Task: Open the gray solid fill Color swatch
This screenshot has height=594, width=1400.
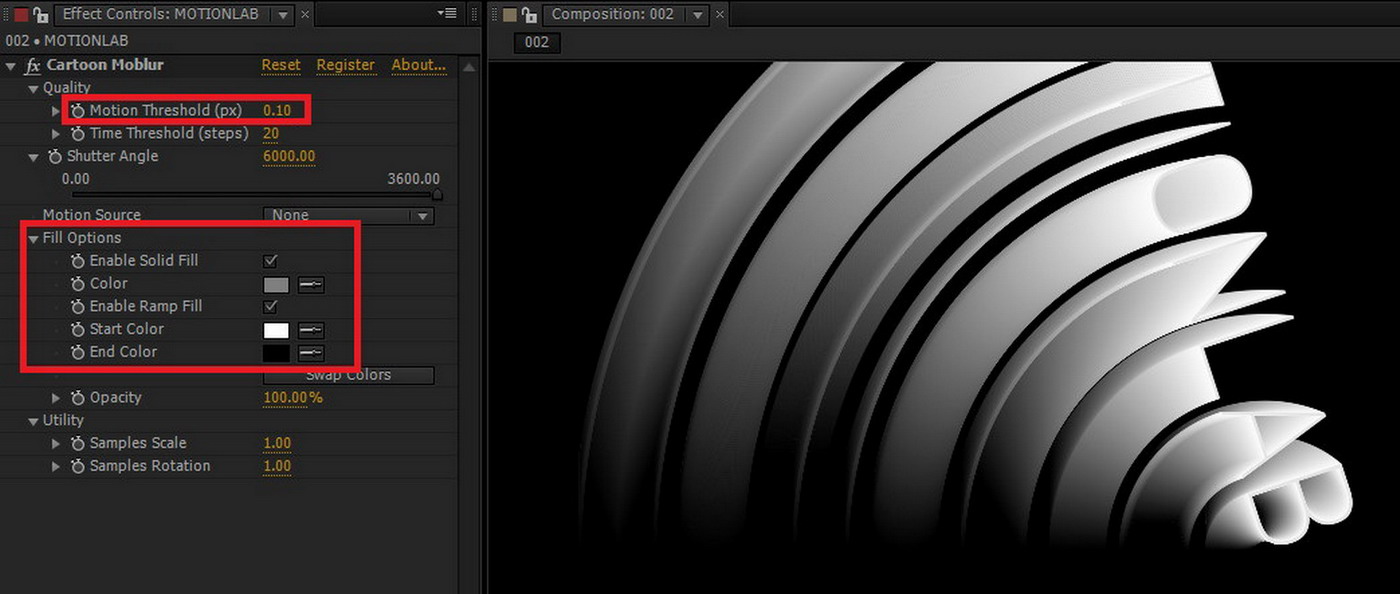Action: coord(276,285)
